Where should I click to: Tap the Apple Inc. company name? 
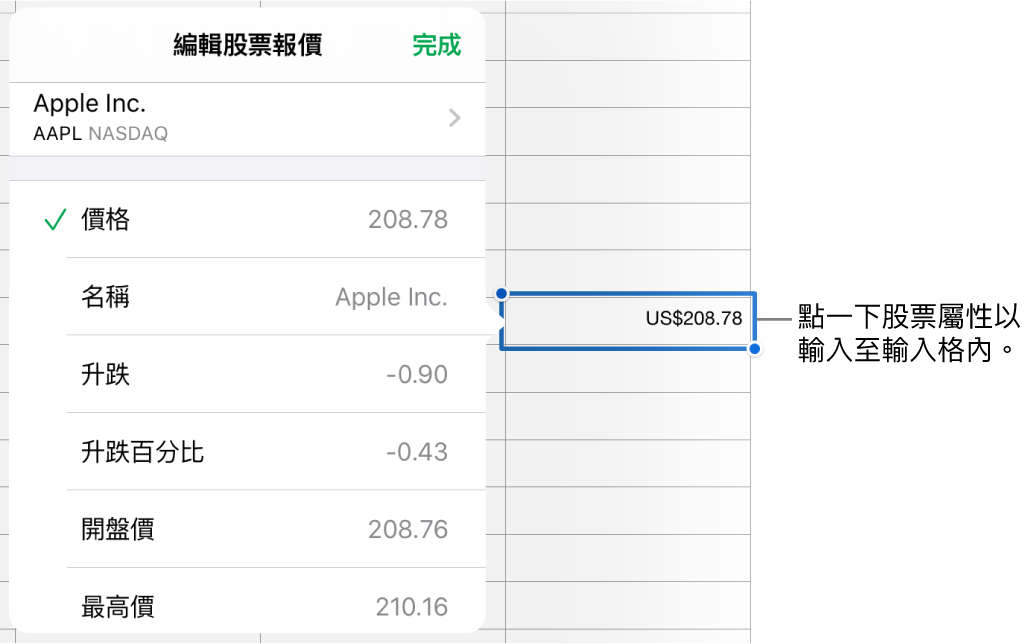coord(89,103)
